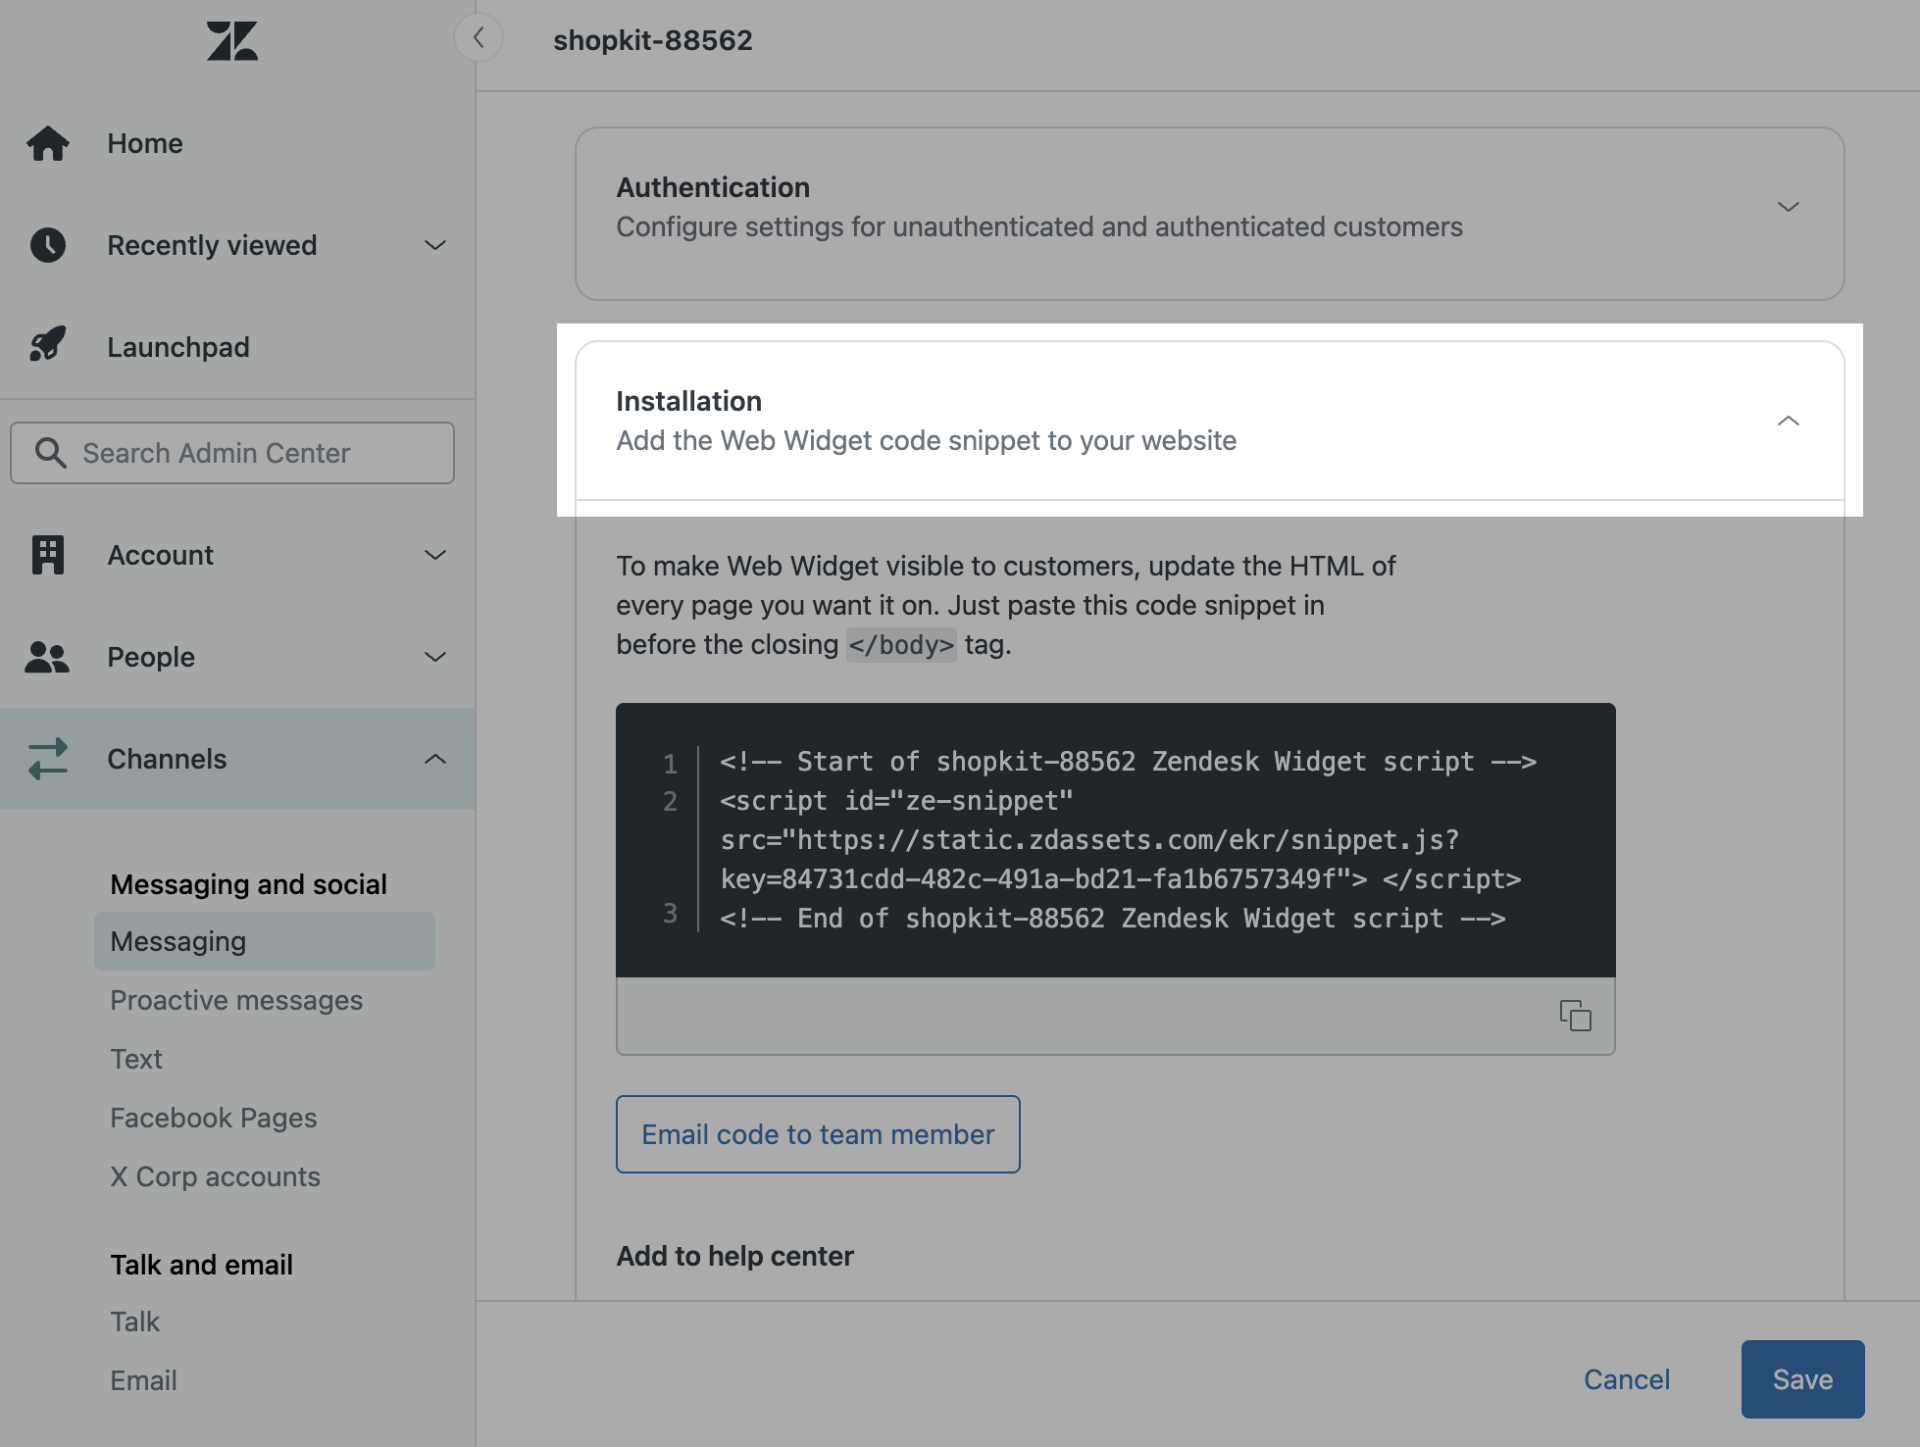Expand the People menu chevron

pos(435,657)
